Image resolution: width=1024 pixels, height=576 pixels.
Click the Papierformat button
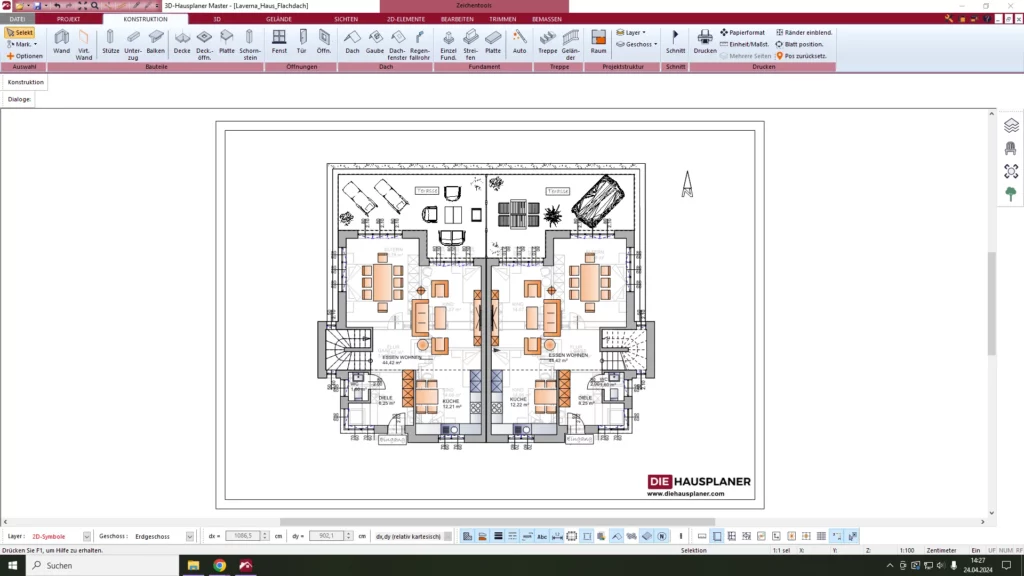743,32
